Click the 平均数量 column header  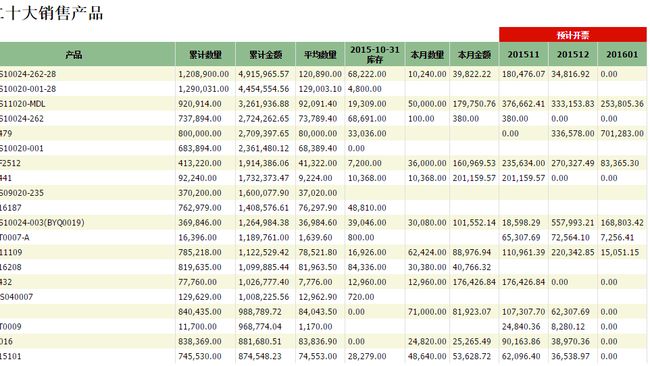pos(320,54)
